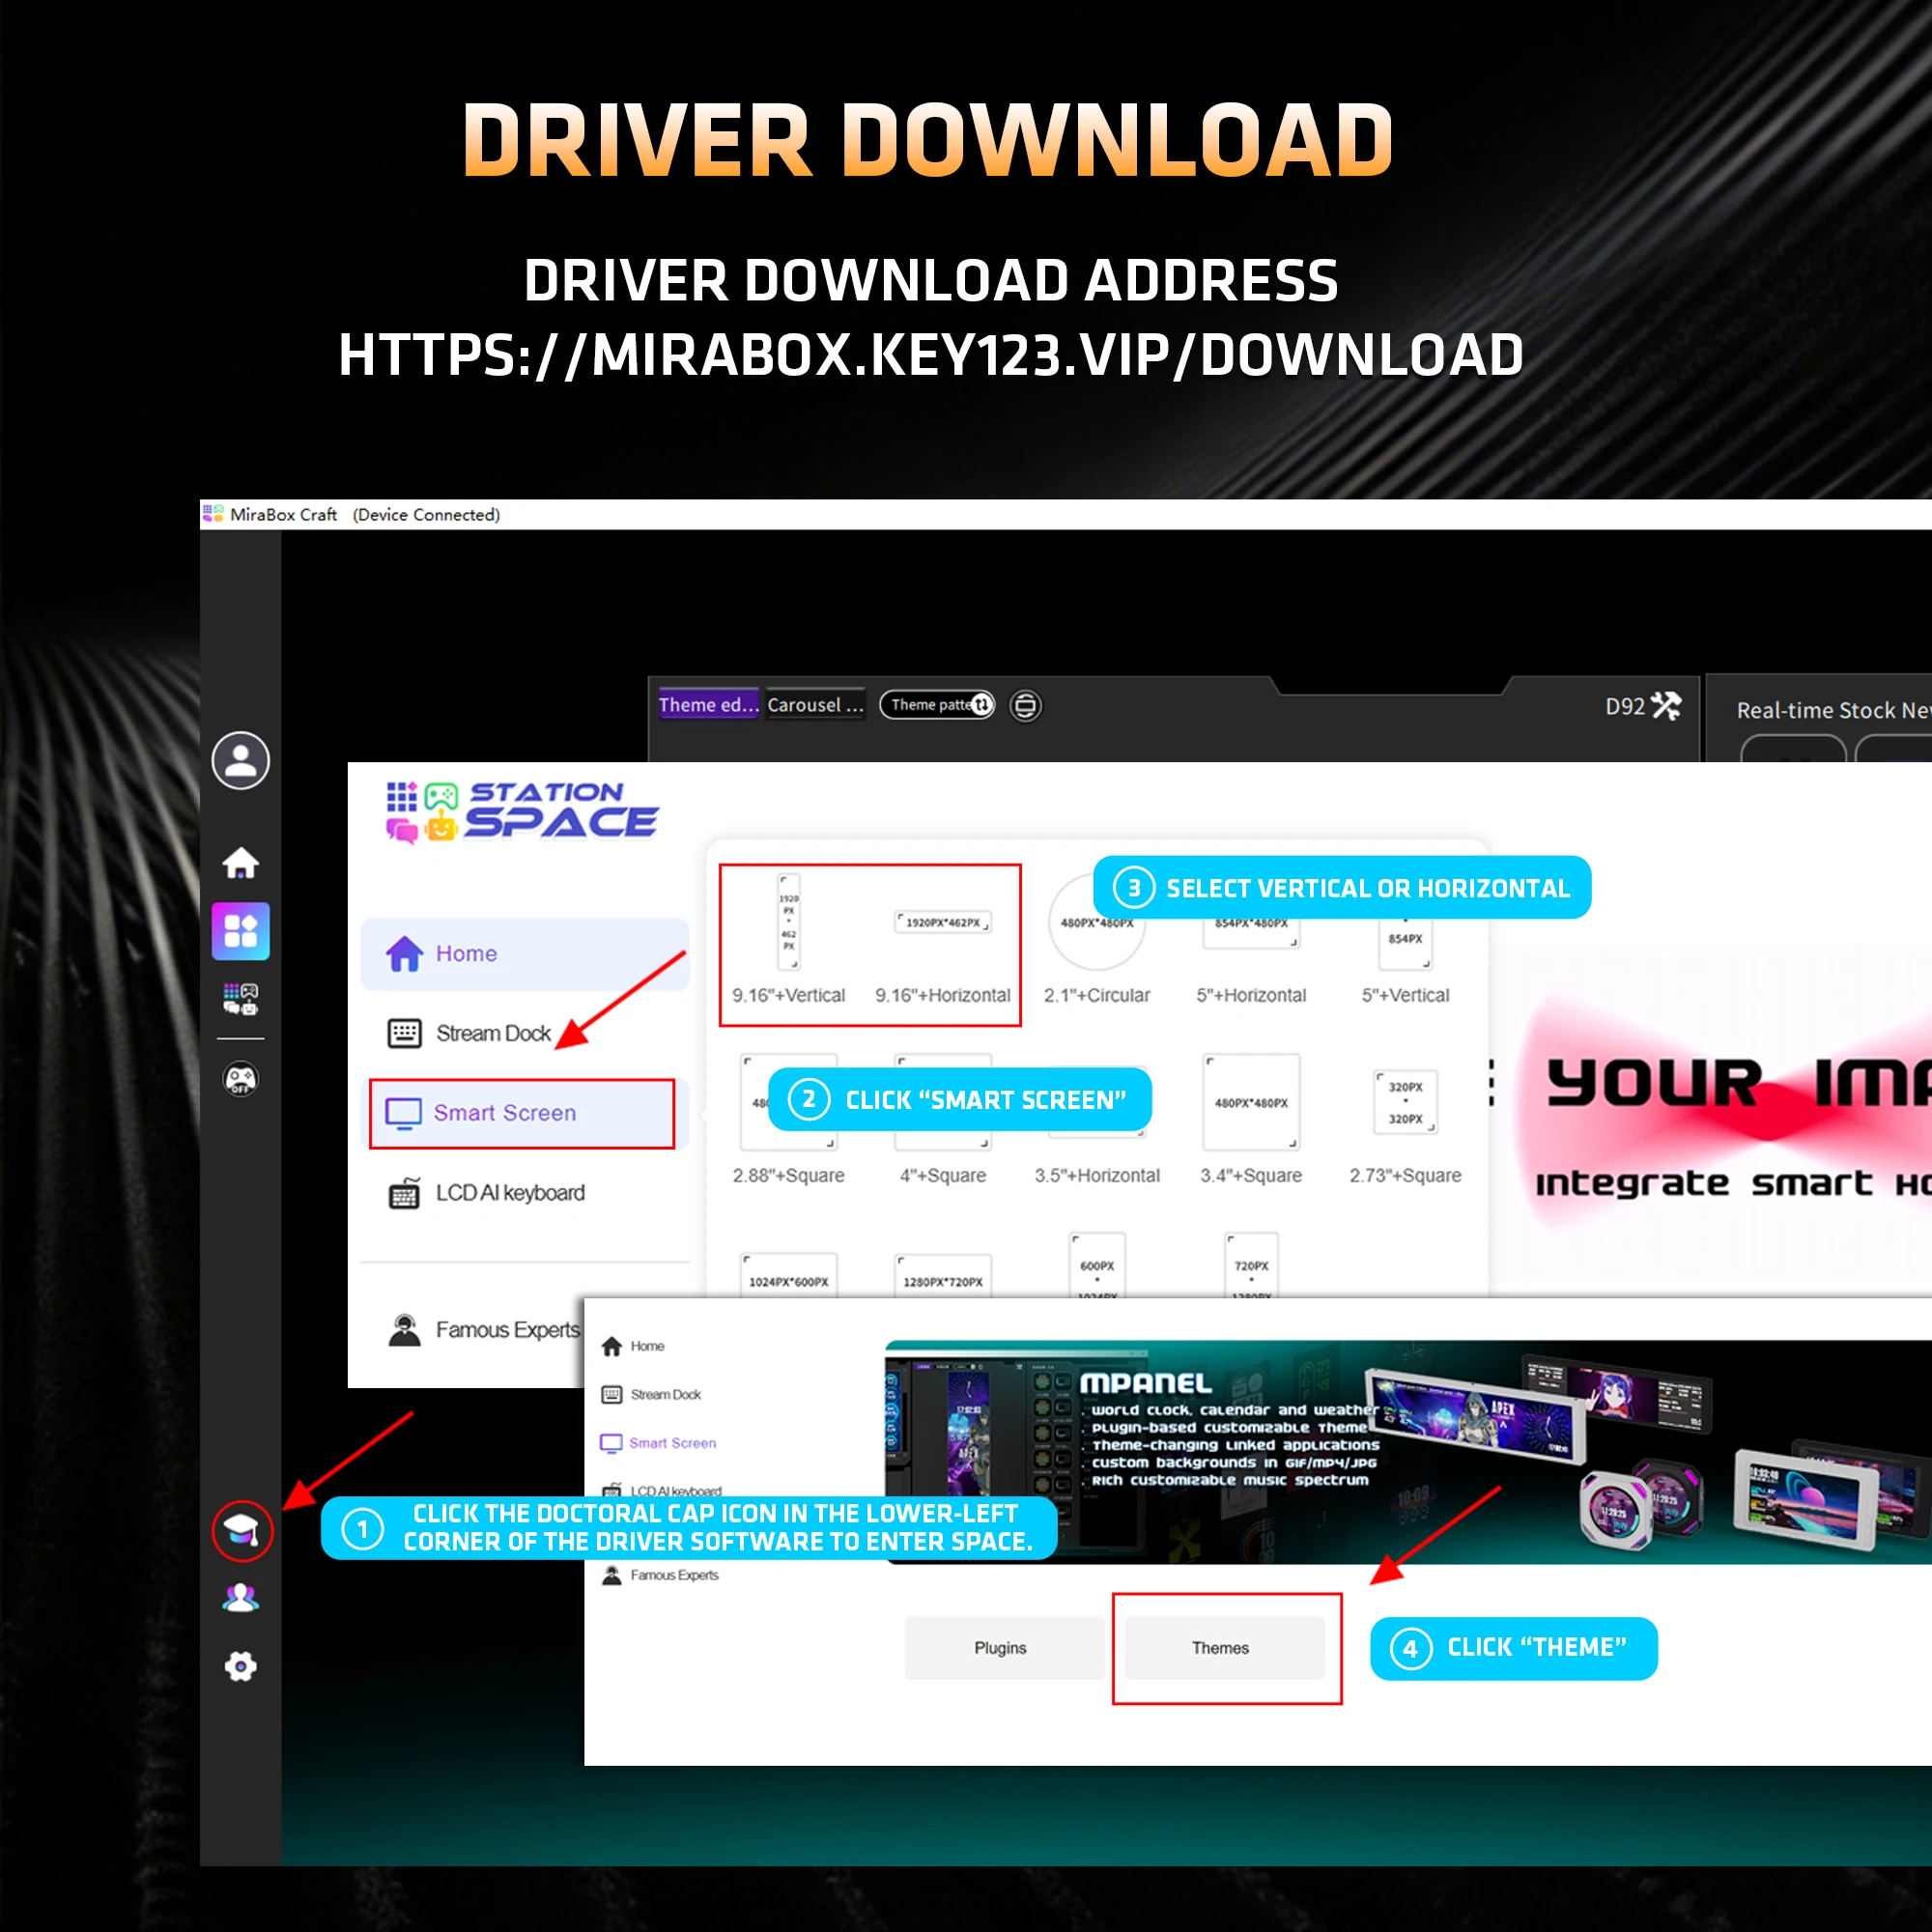Click the doctoral cap icon to enter Space
The image size is (1932, 1932).
[241, 1530]
